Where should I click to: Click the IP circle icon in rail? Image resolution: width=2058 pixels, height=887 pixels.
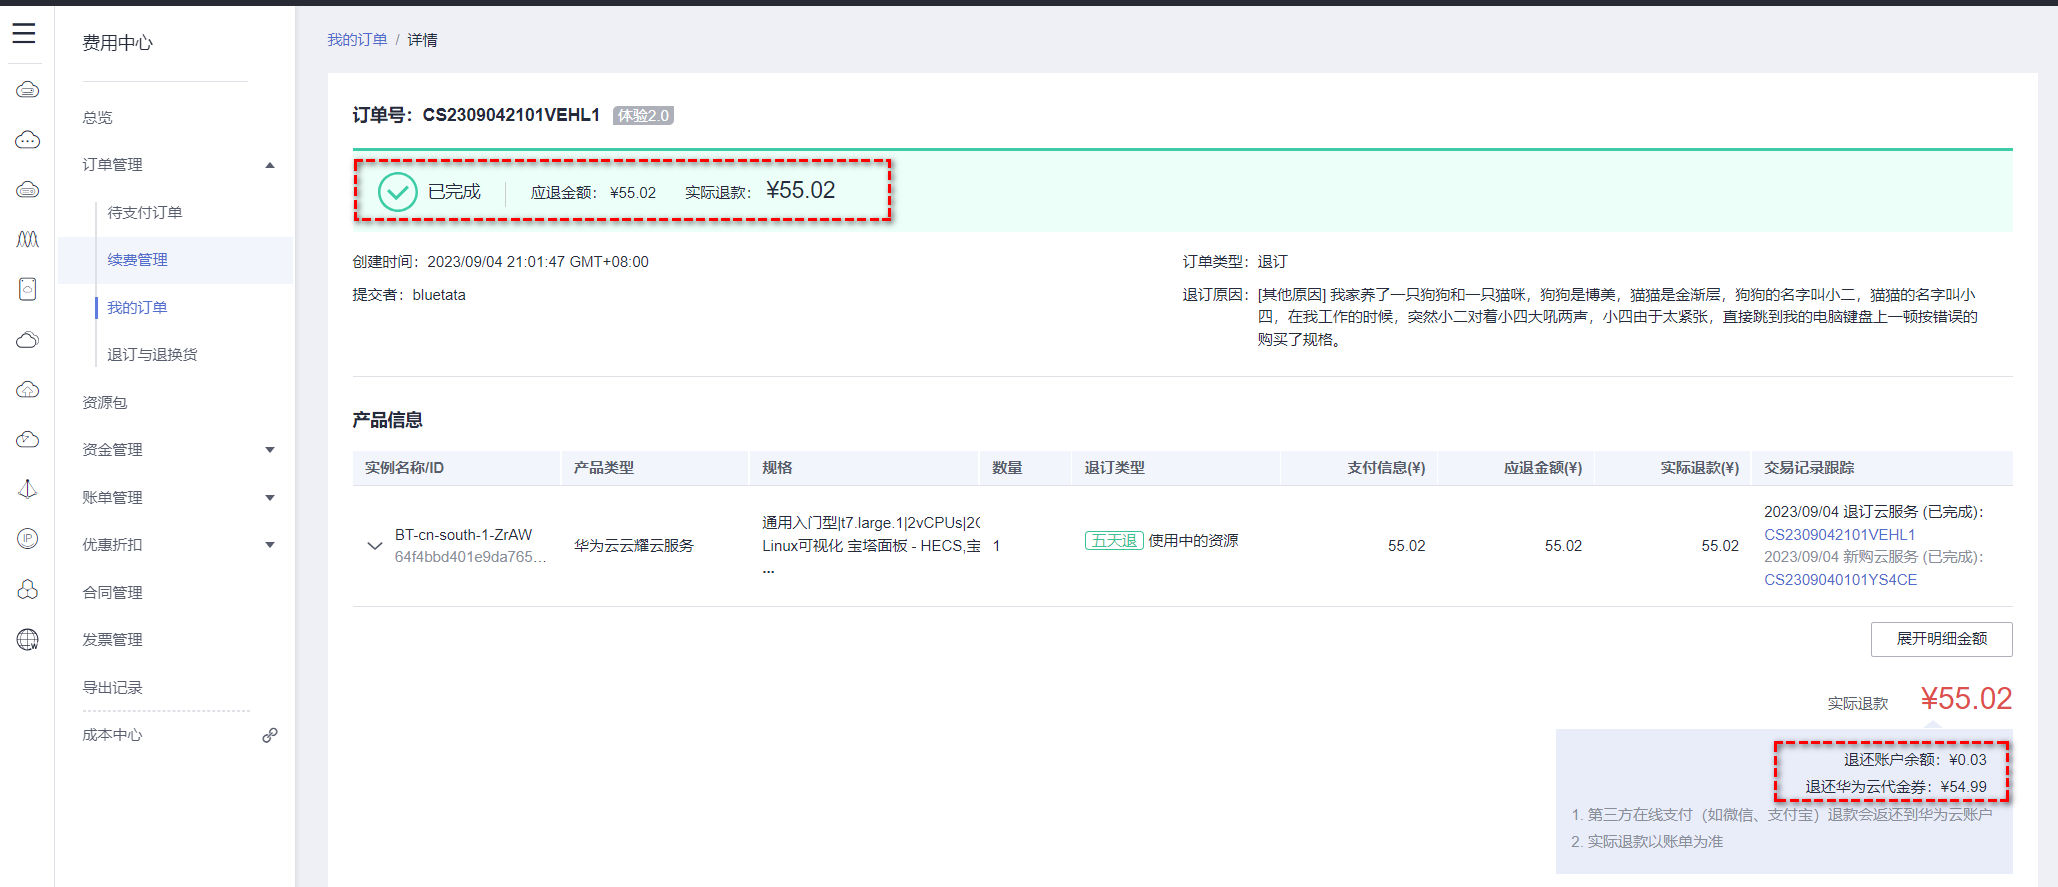(x=28, y=539)
